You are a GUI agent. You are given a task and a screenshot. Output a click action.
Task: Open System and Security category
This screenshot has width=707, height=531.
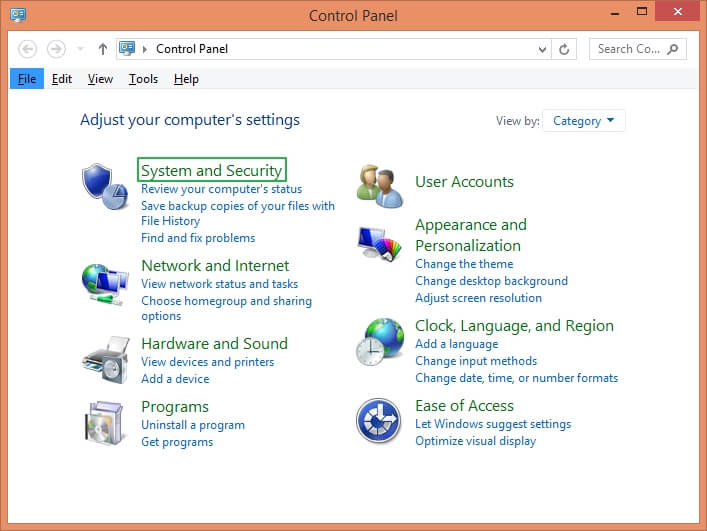[x=211, y=170]
